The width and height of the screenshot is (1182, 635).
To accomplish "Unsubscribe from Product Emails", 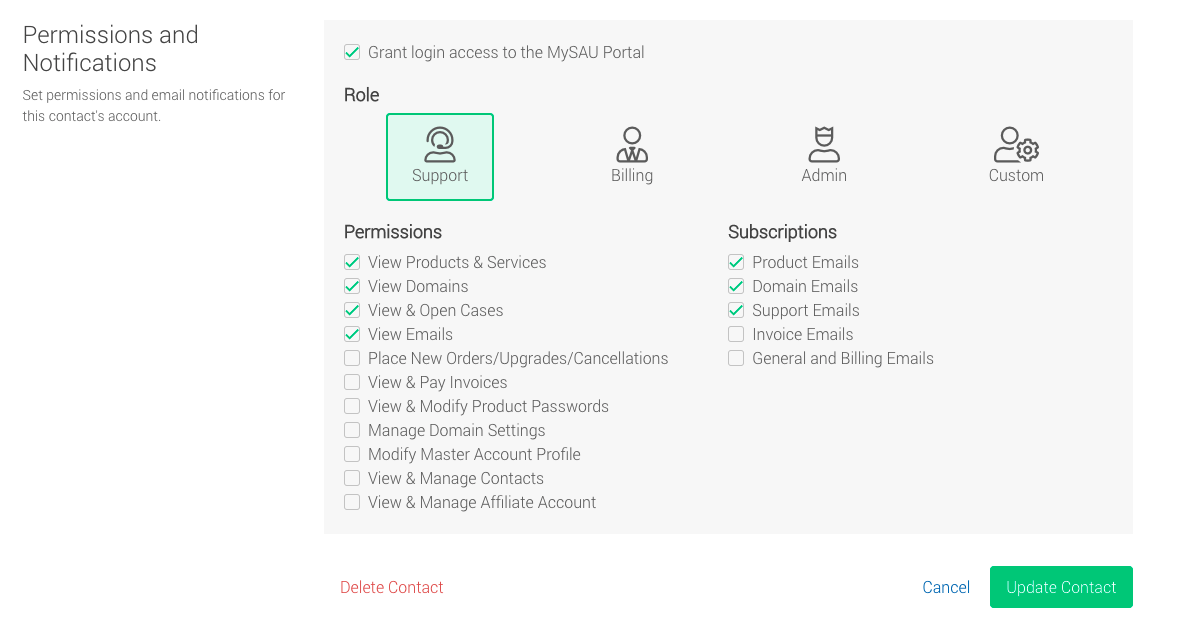I will (x=736, y=262).
